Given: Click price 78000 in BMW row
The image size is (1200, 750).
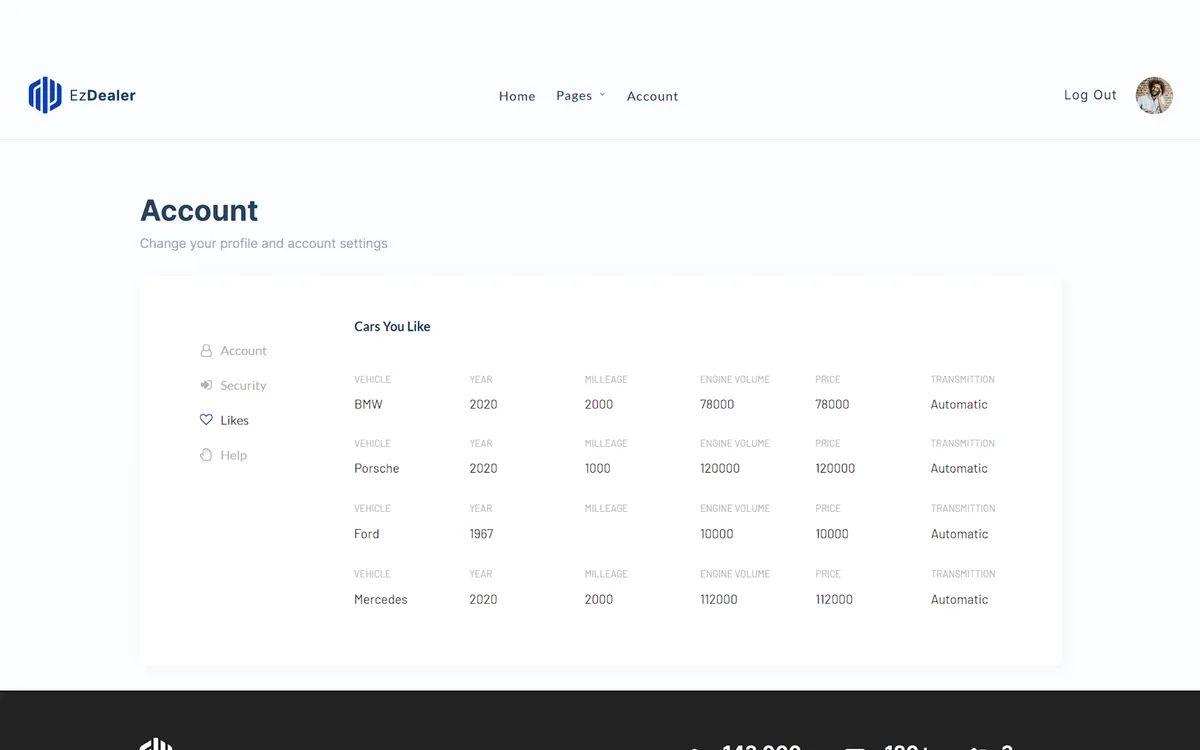Looking at the screenshot, I should tap(832, 405).
